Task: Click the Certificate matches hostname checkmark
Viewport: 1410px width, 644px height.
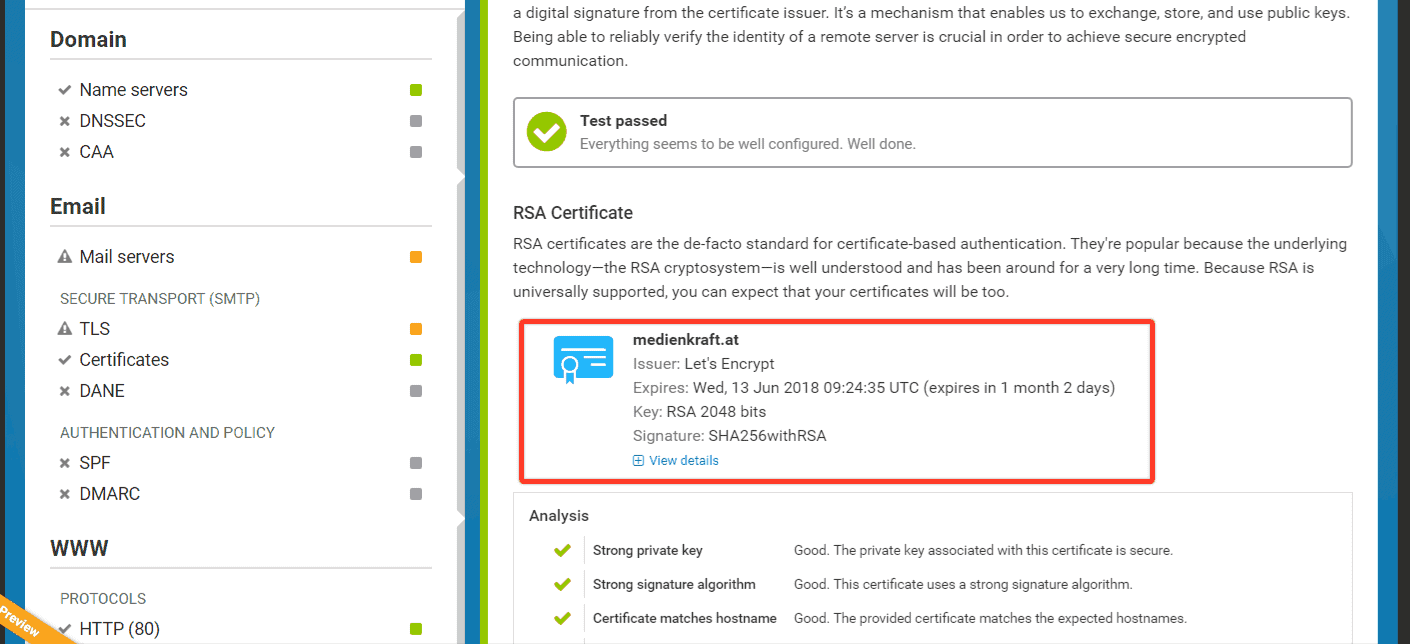Action: pyautogui.click(x=562, y=618)
